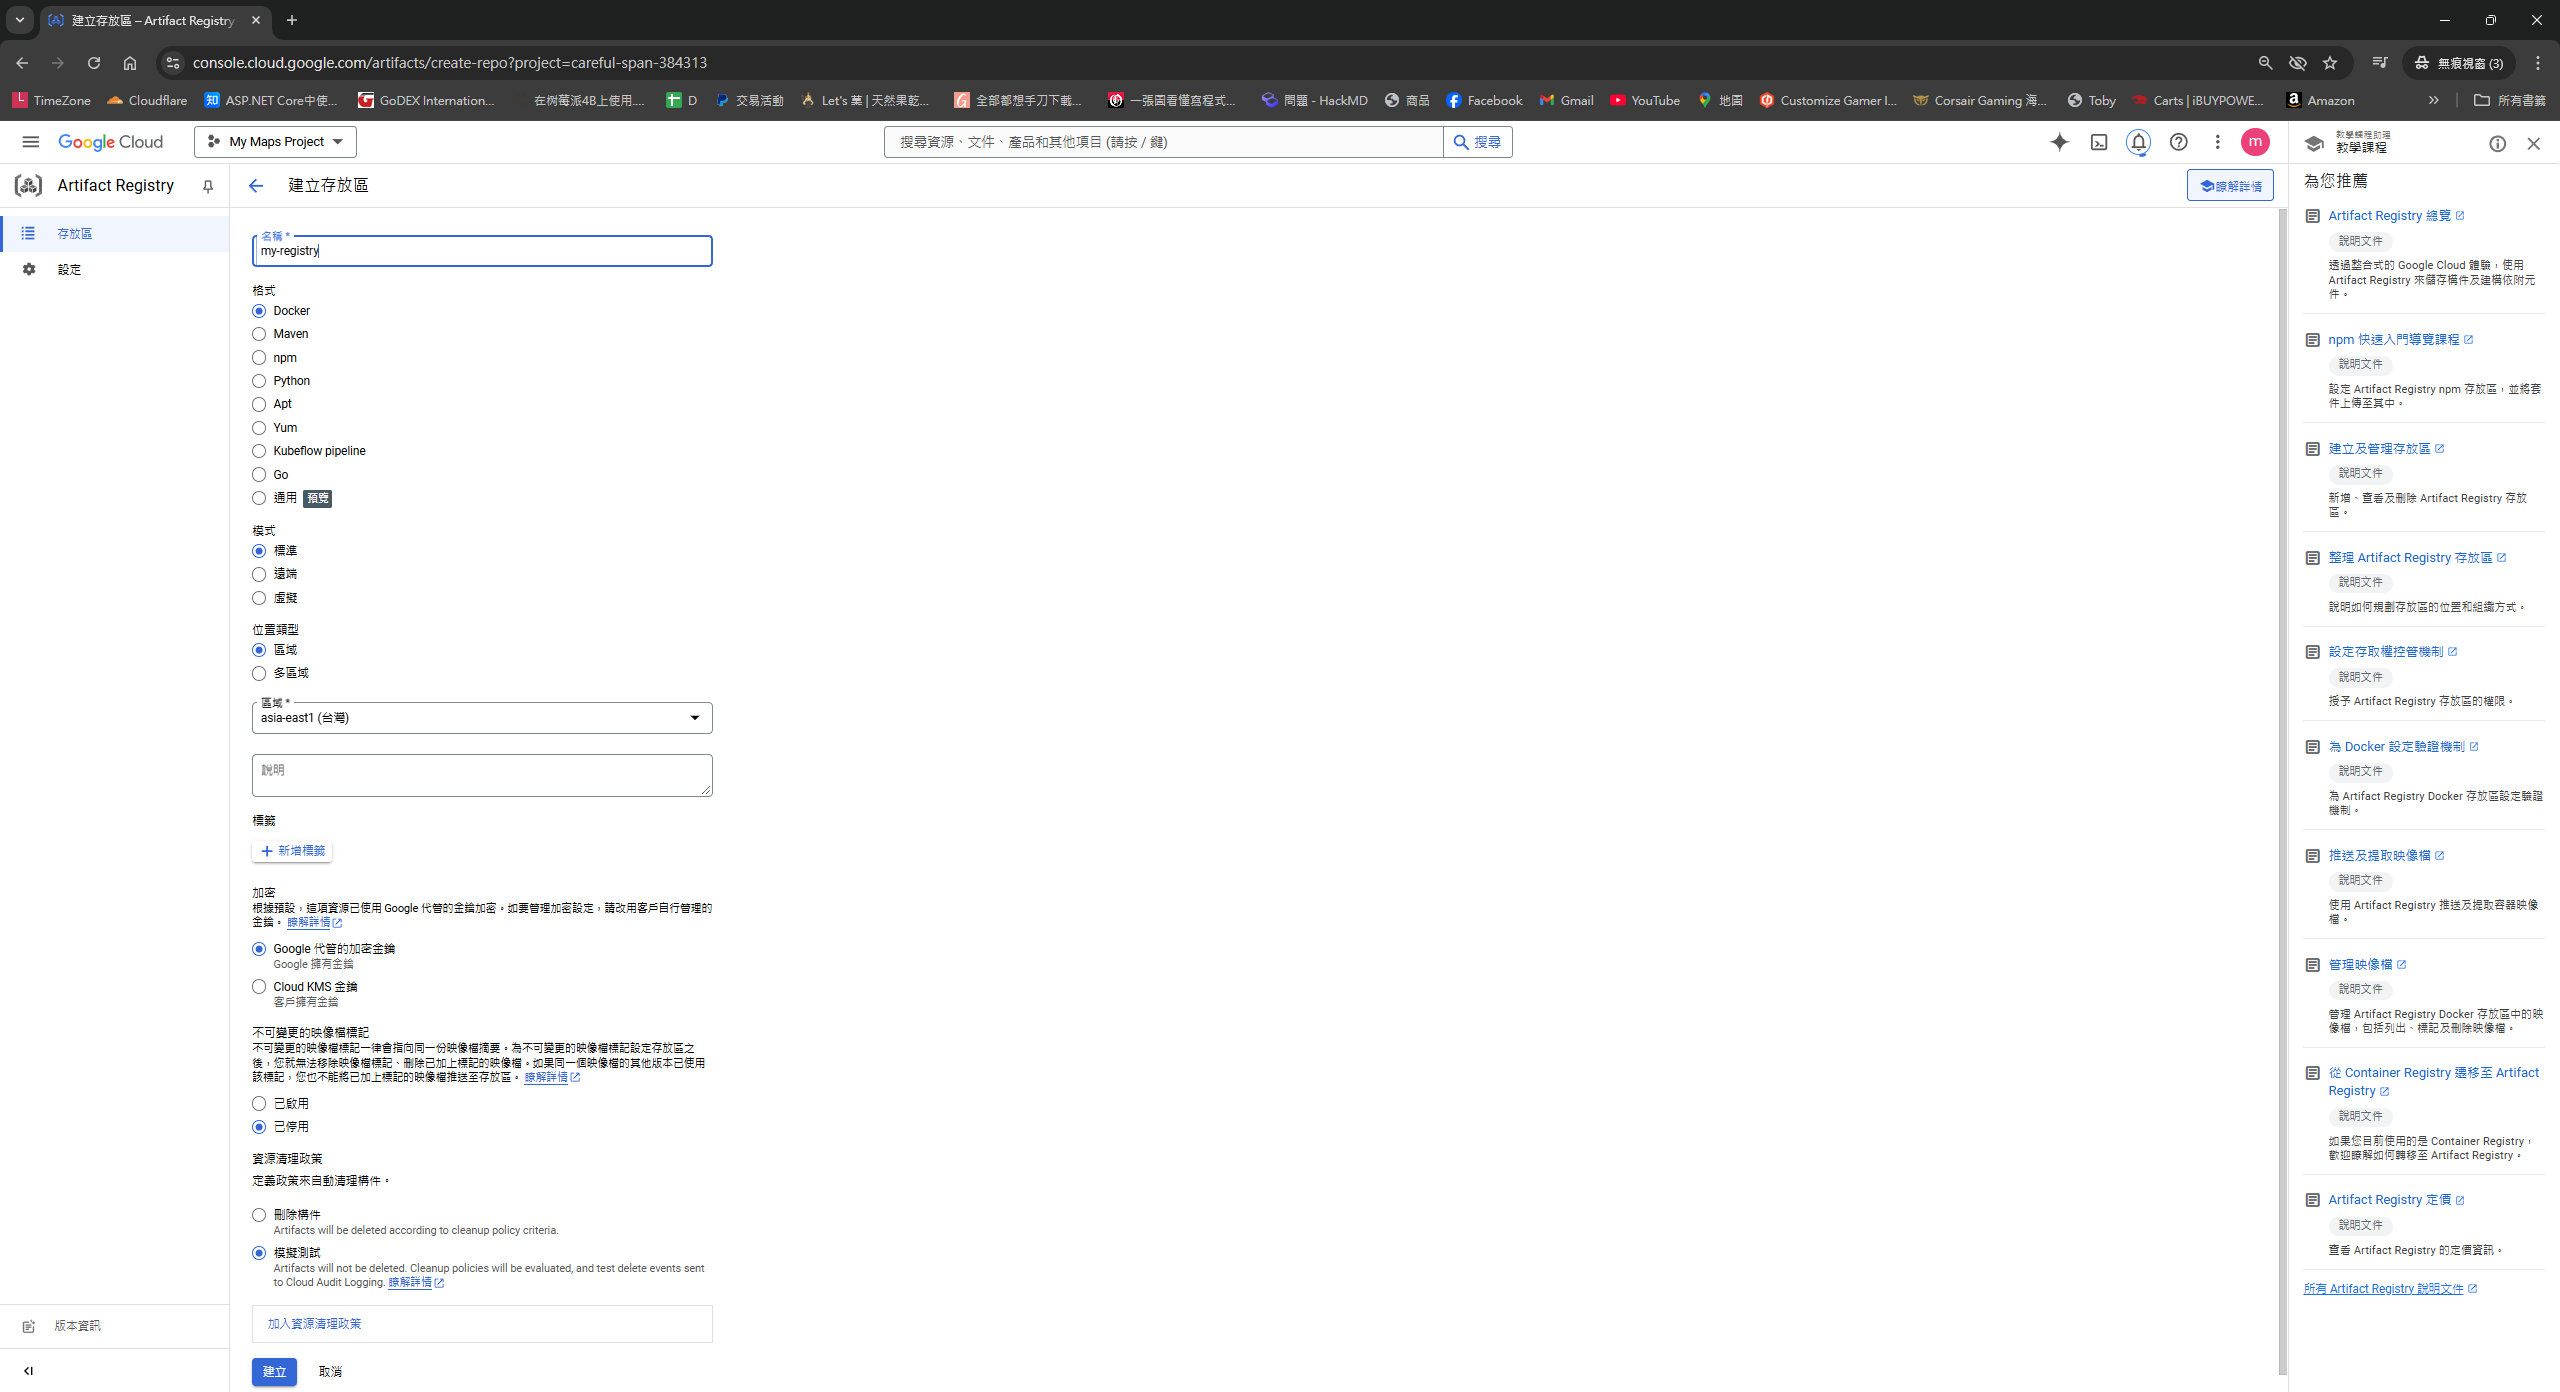Image resolution: width=2560 pixels, height=1392 pixels.
Task: Open 版本資訊 release notes item
Action: coord(77,1326)
